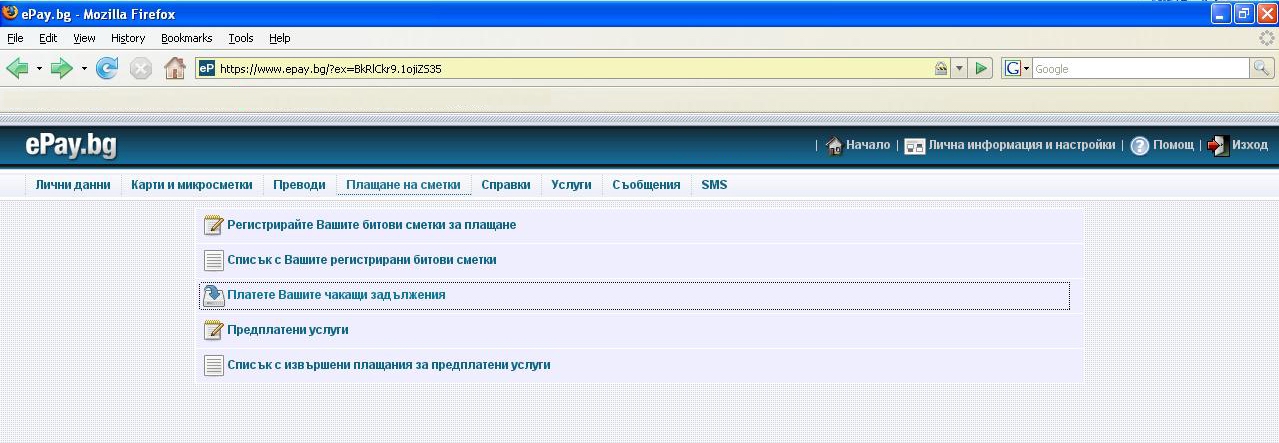Click the house icon next to Начало
The width and height of the screenshot is (1279, 443).
coord(835,146)
